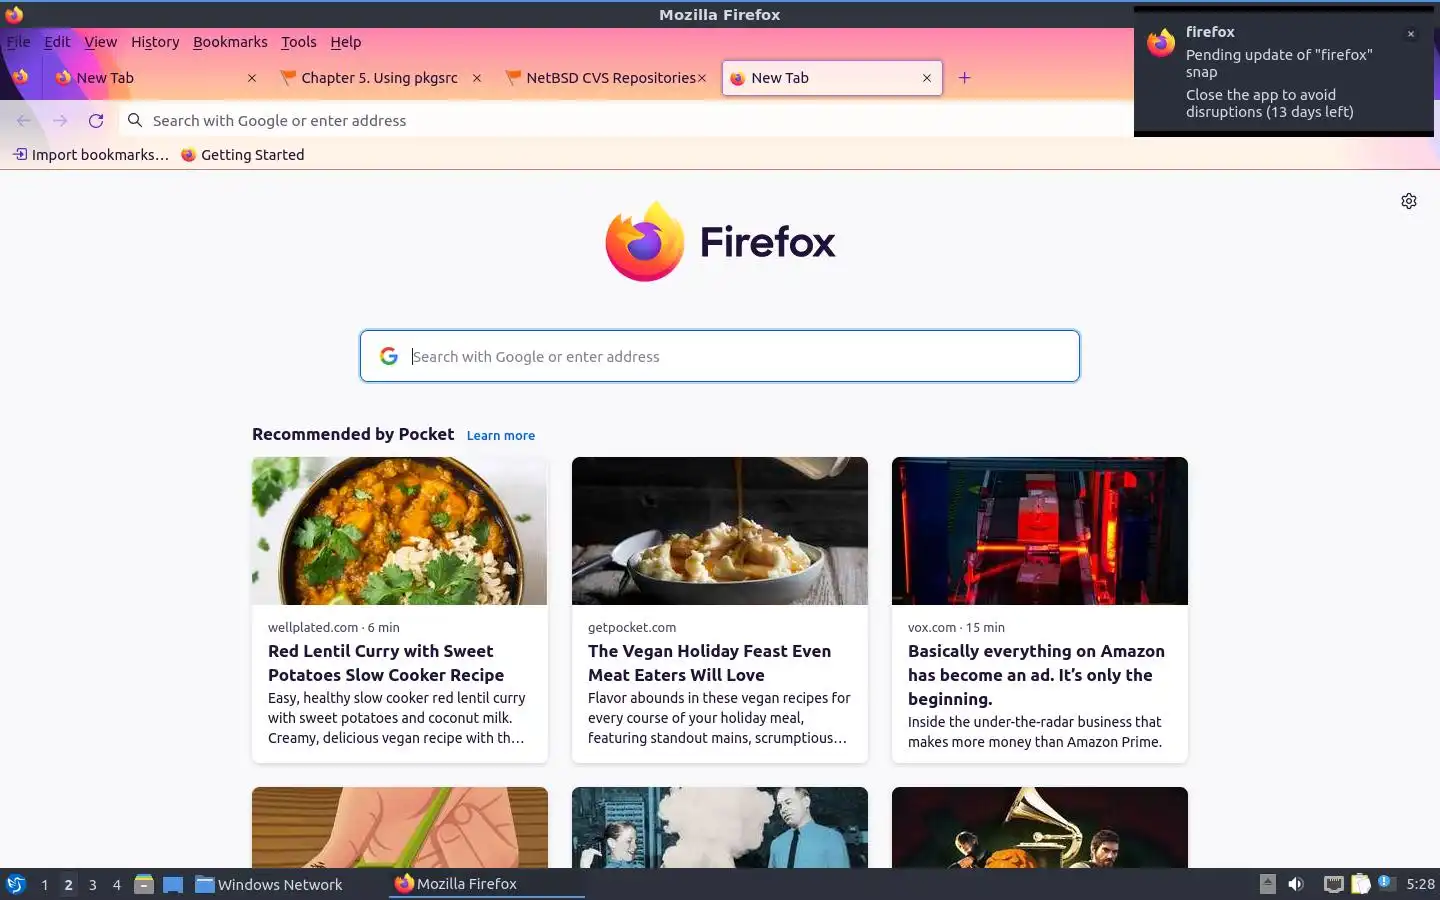Click the Import bookmarks icon
The width and height of the screenshot is (1440, 900).
tap(20, 154)
